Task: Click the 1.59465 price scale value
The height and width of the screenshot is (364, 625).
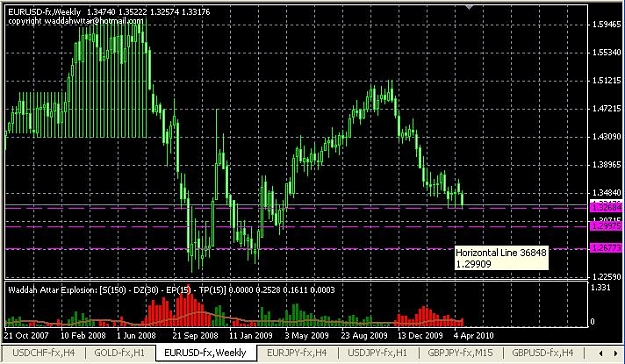Action: click(x=606, y=25)
